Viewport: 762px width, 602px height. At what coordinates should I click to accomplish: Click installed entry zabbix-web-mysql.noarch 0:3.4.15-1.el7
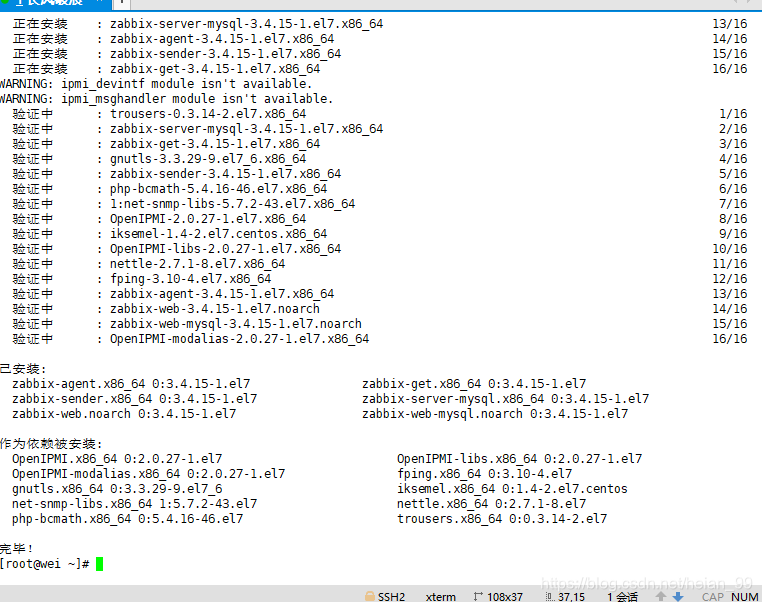coord(495,414)
